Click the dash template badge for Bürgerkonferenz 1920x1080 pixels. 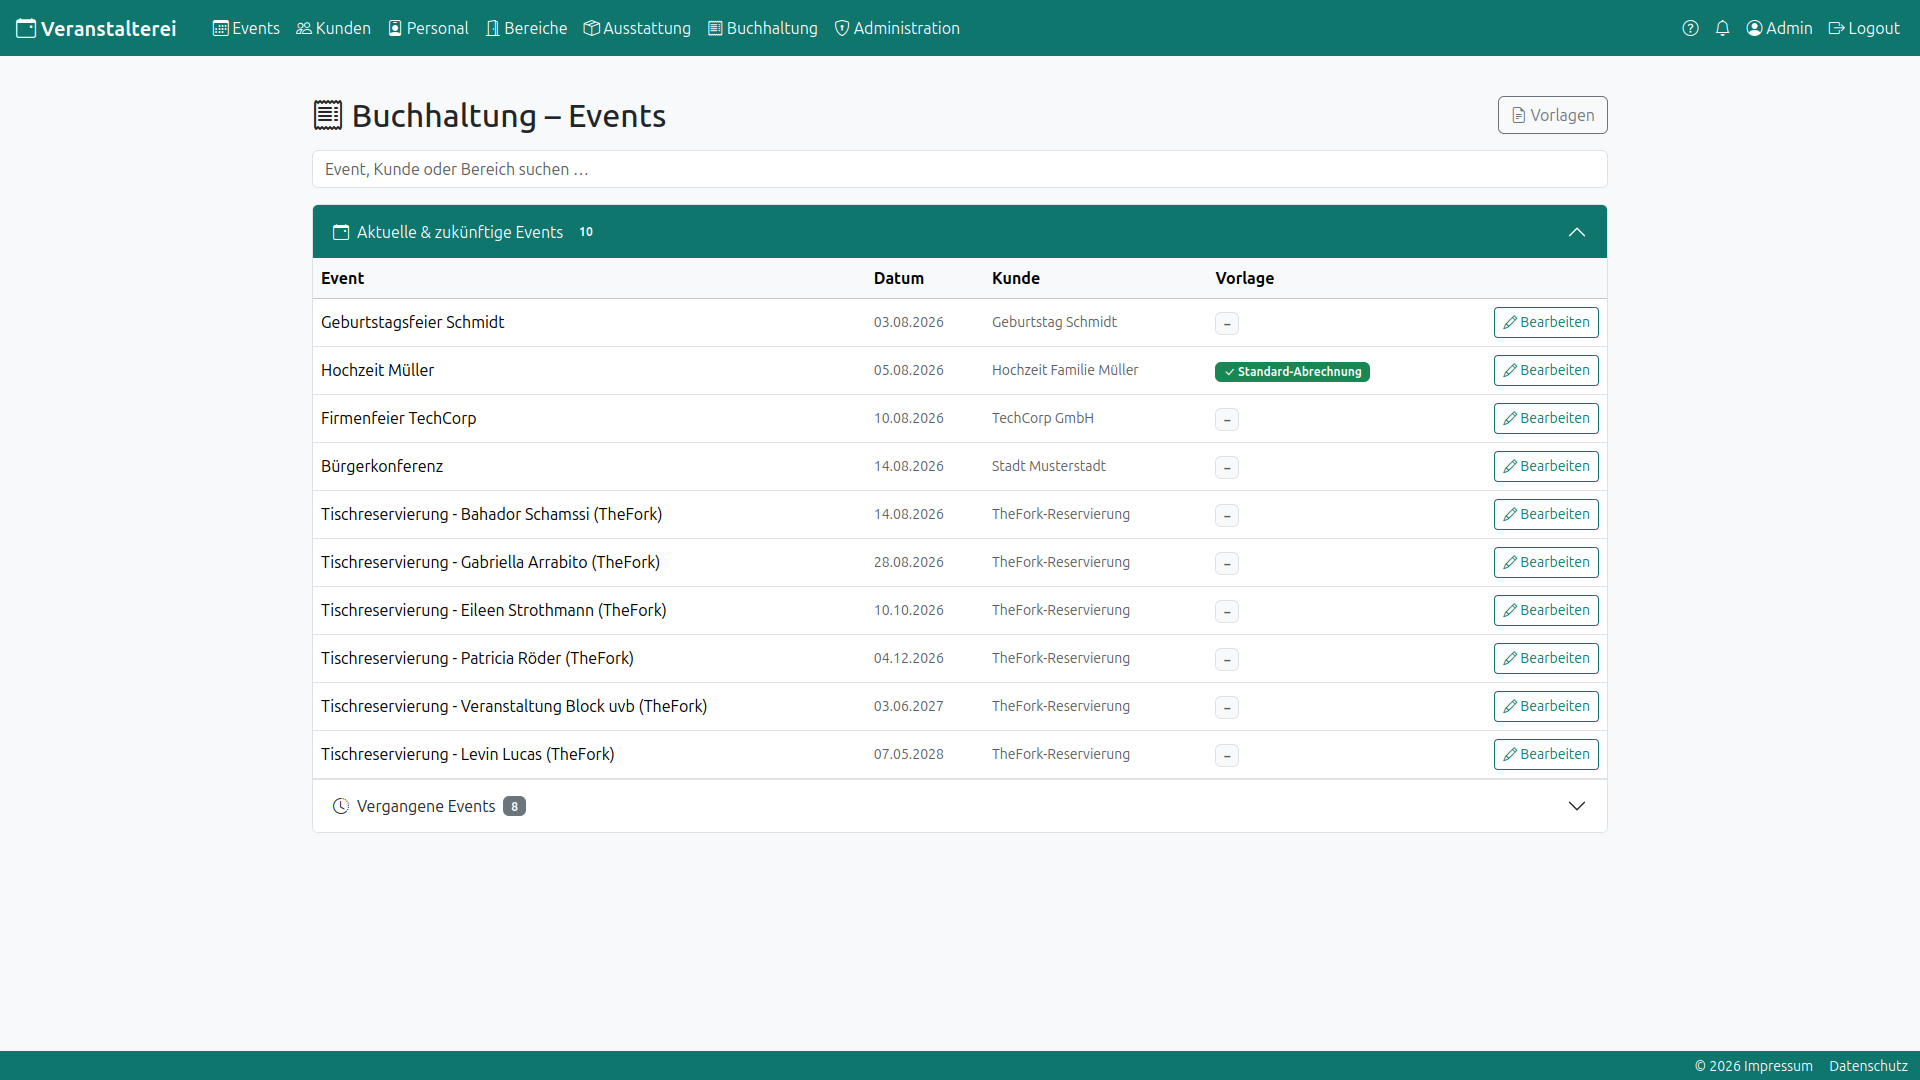tap(1227, 467)
